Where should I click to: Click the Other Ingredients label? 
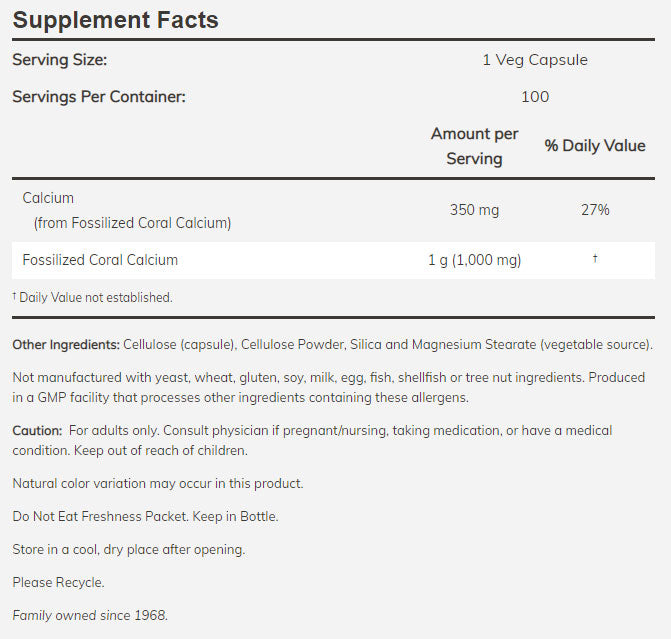point(65,345)
